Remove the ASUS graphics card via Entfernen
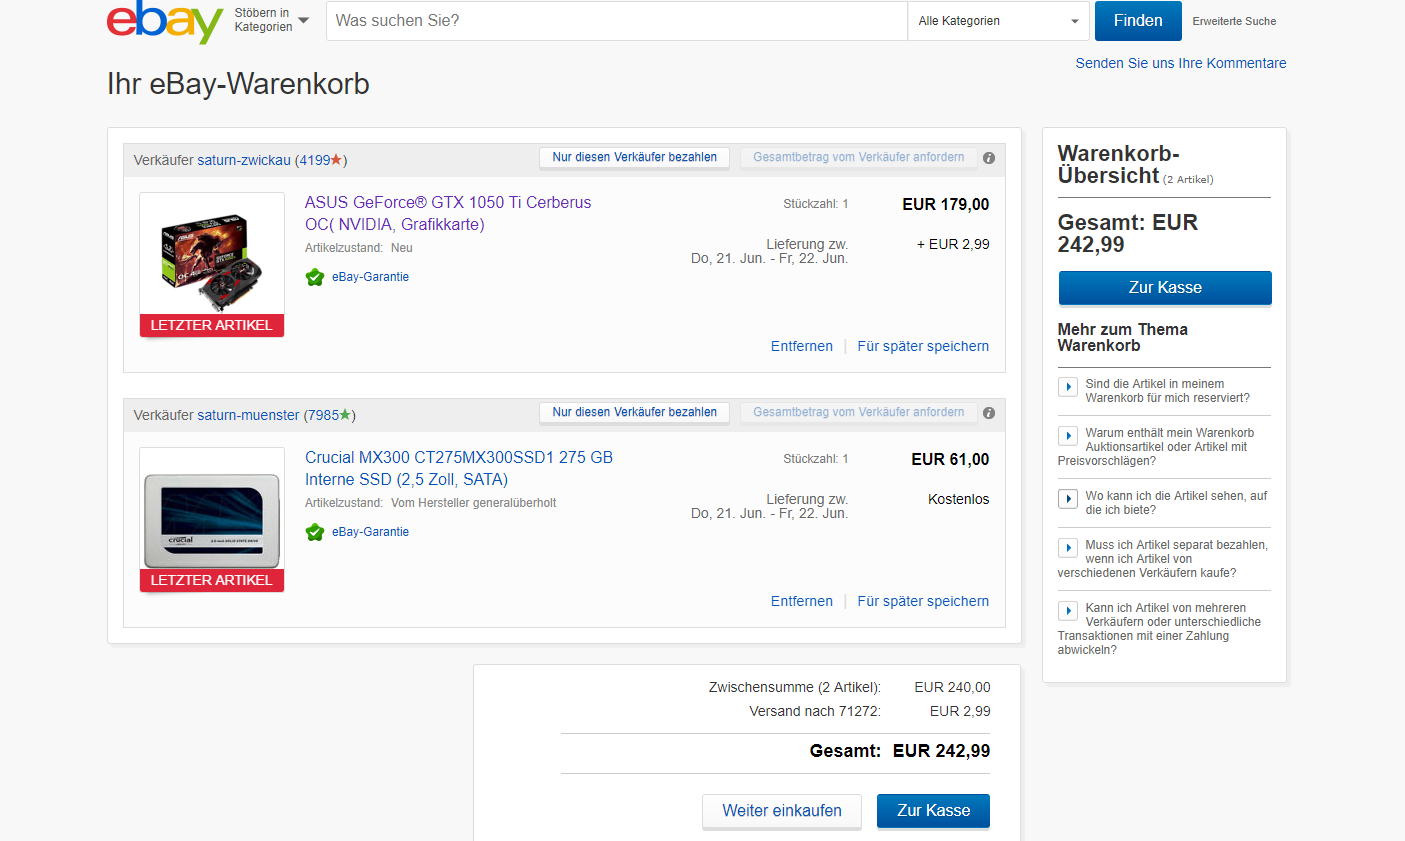 coord(802,346)
